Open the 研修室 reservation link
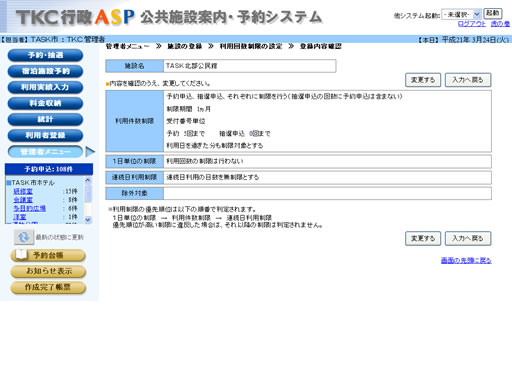The width and height of the screenshot is (512, 384). click(23, 191)
